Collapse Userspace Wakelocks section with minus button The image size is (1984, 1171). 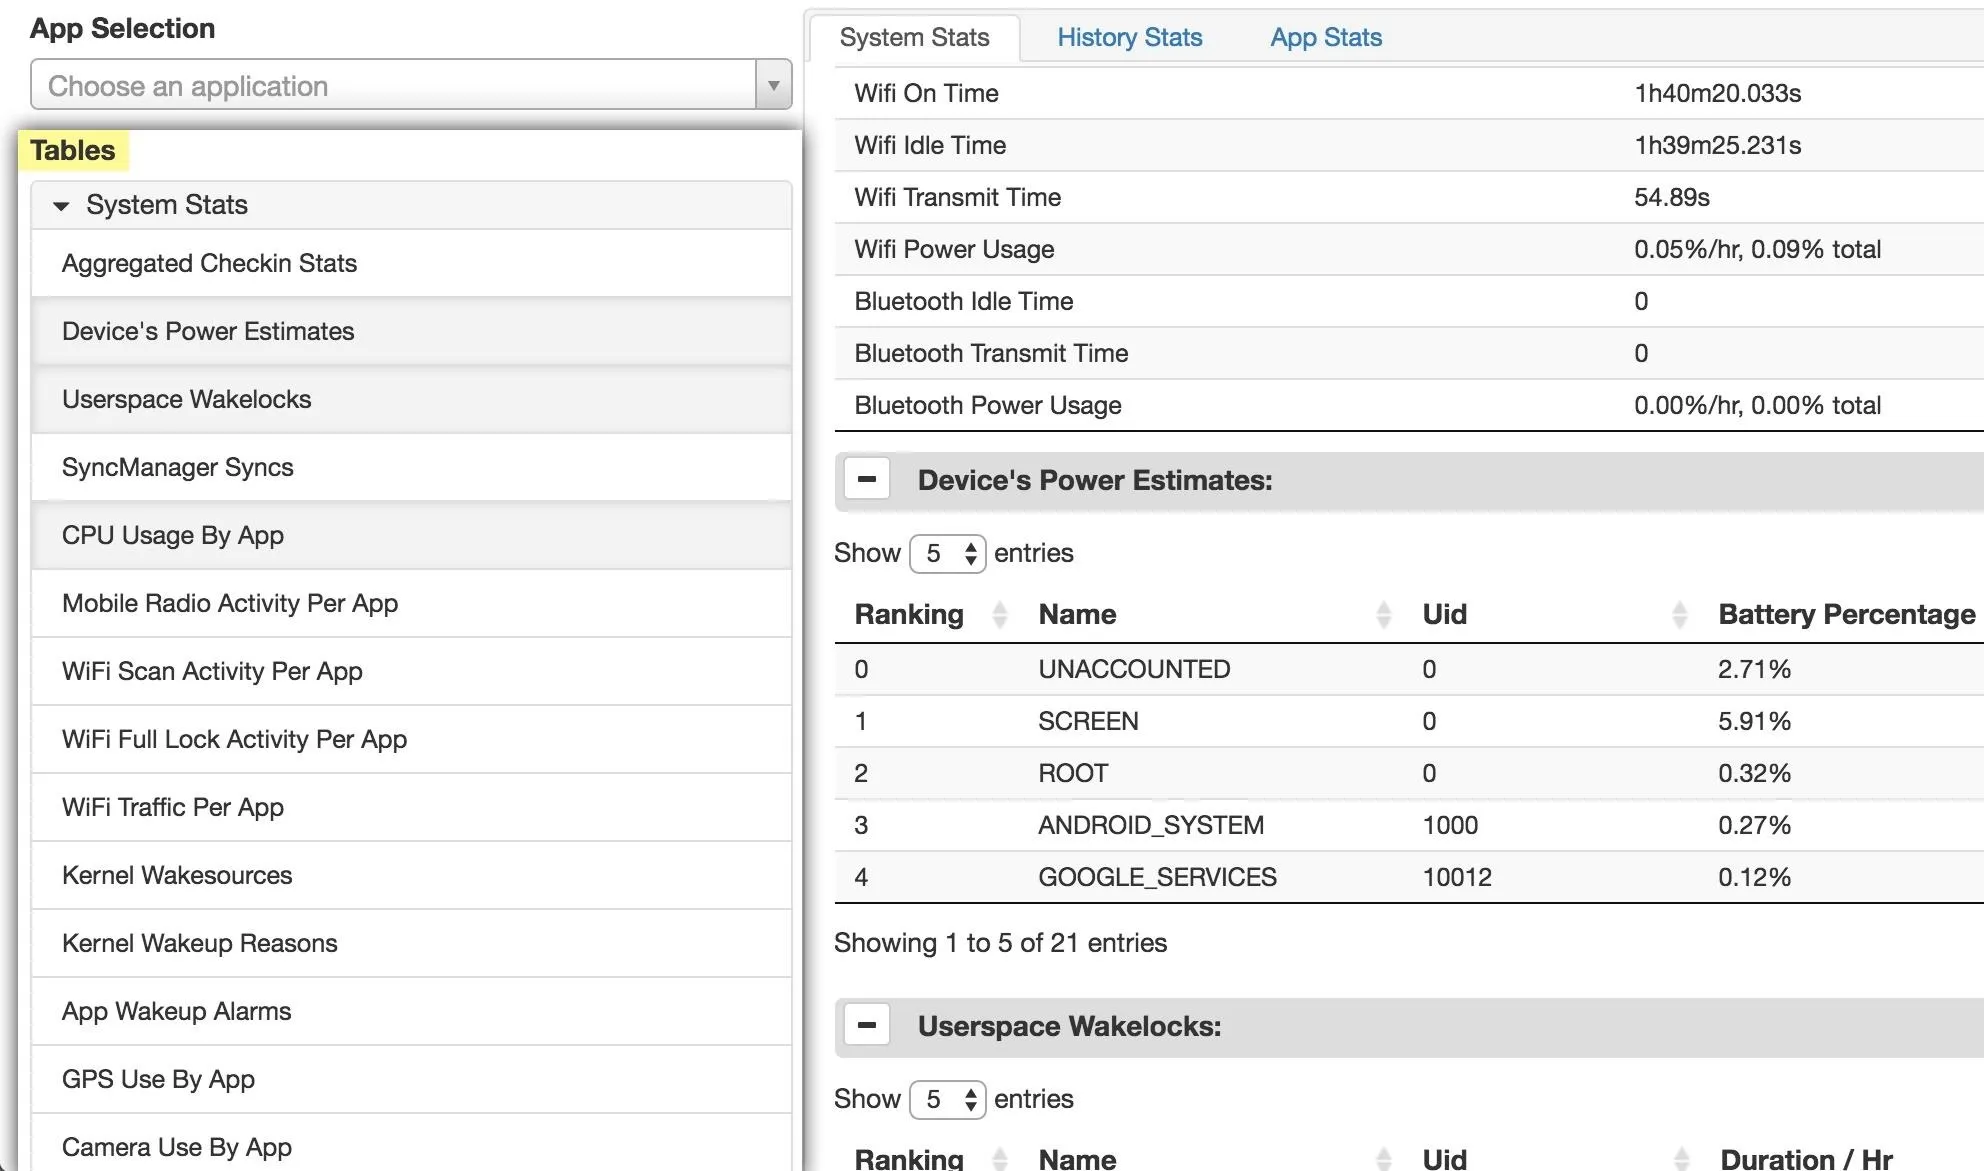pos(867,1025)
